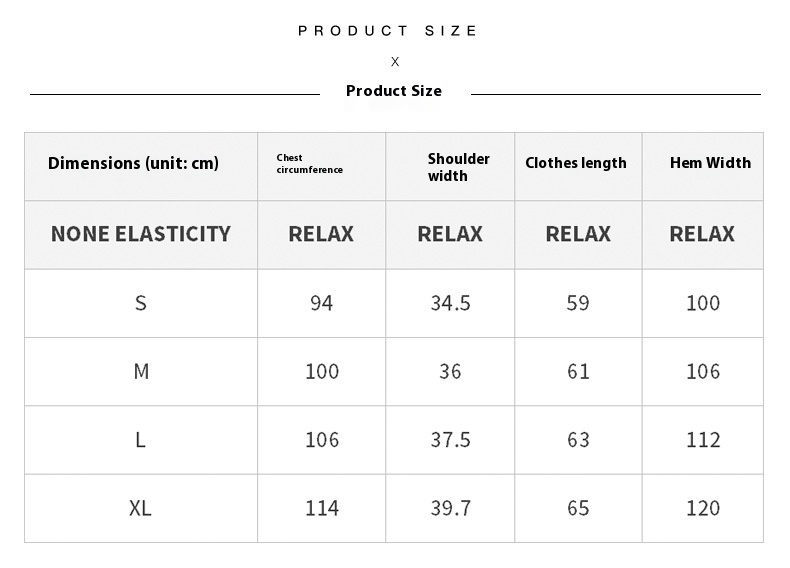Click the "NONE ELASTICITY" cell
790x568 pixels.
coord(141,234)
